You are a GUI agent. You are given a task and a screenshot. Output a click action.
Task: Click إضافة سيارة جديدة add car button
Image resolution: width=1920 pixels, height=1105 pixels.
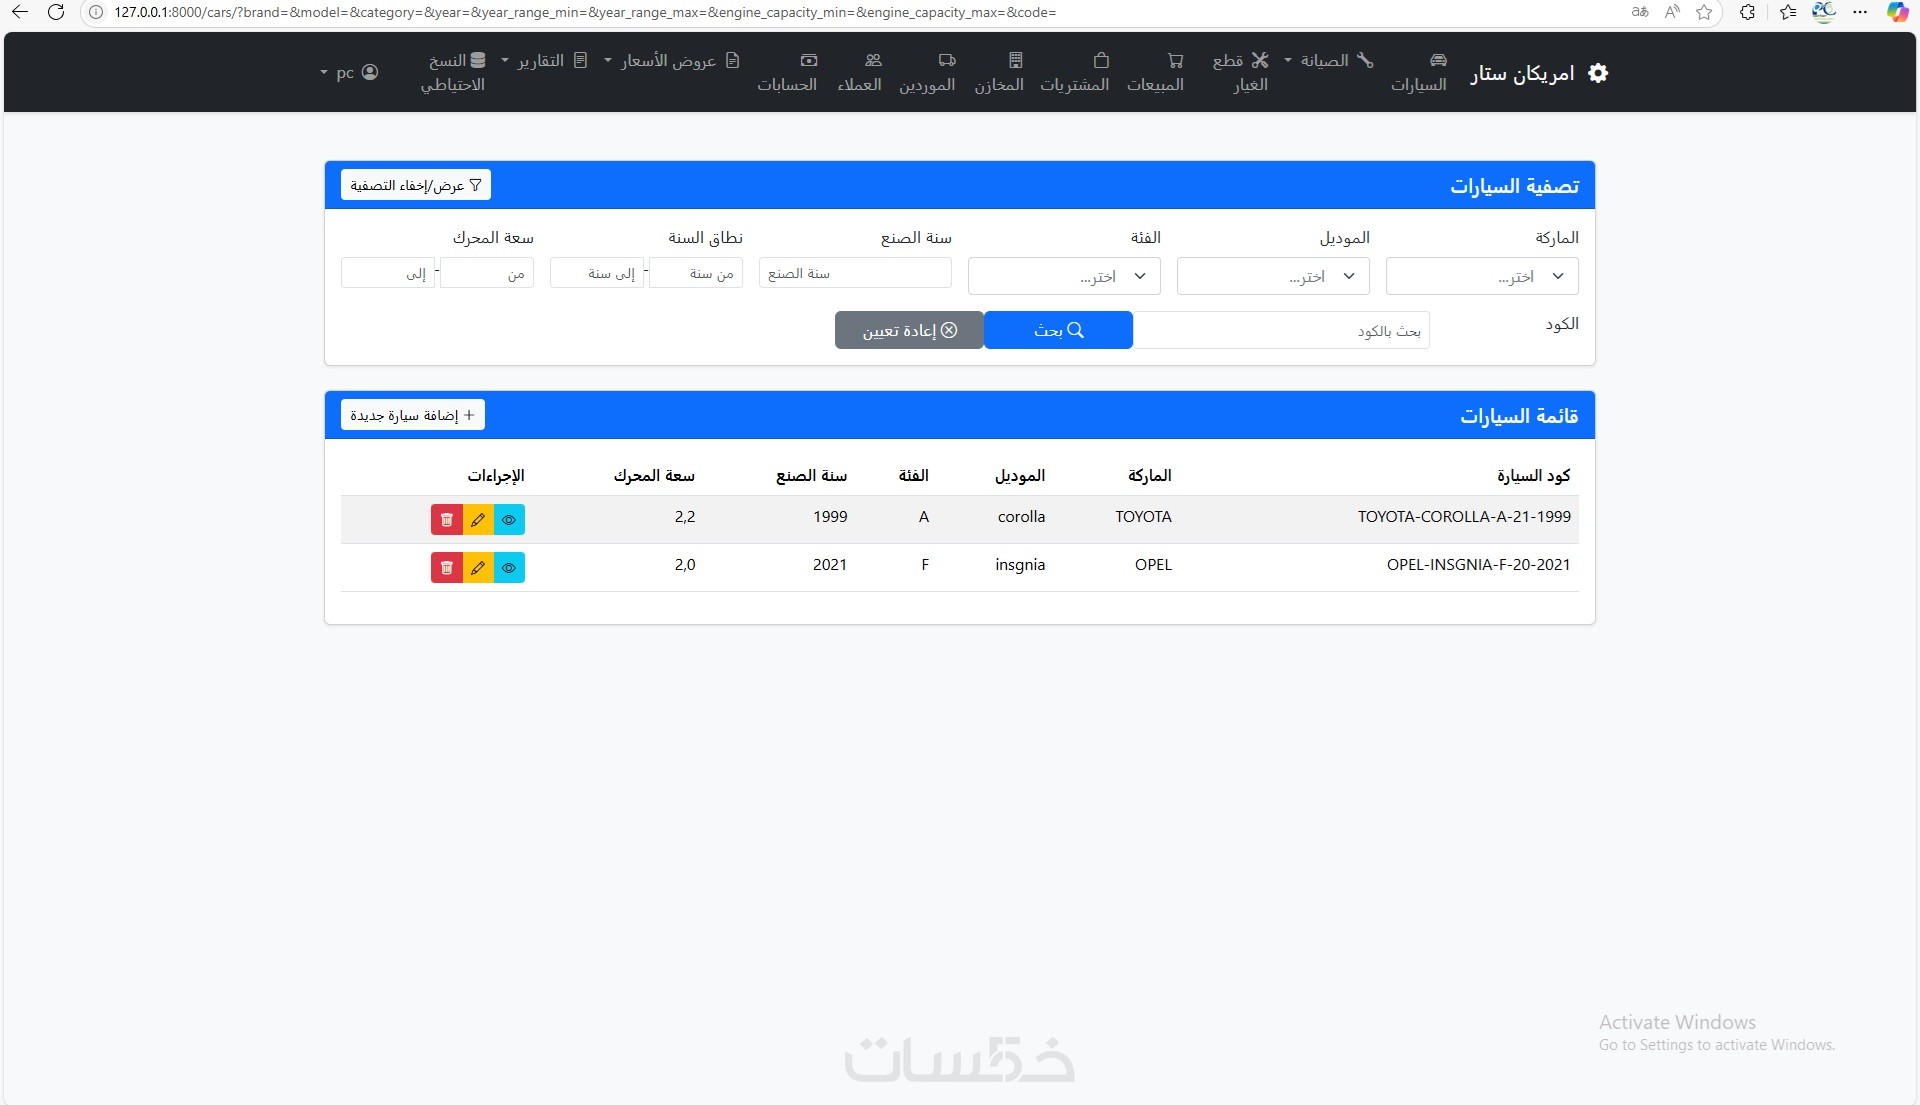pyautogui.click(x=412, y=415)
